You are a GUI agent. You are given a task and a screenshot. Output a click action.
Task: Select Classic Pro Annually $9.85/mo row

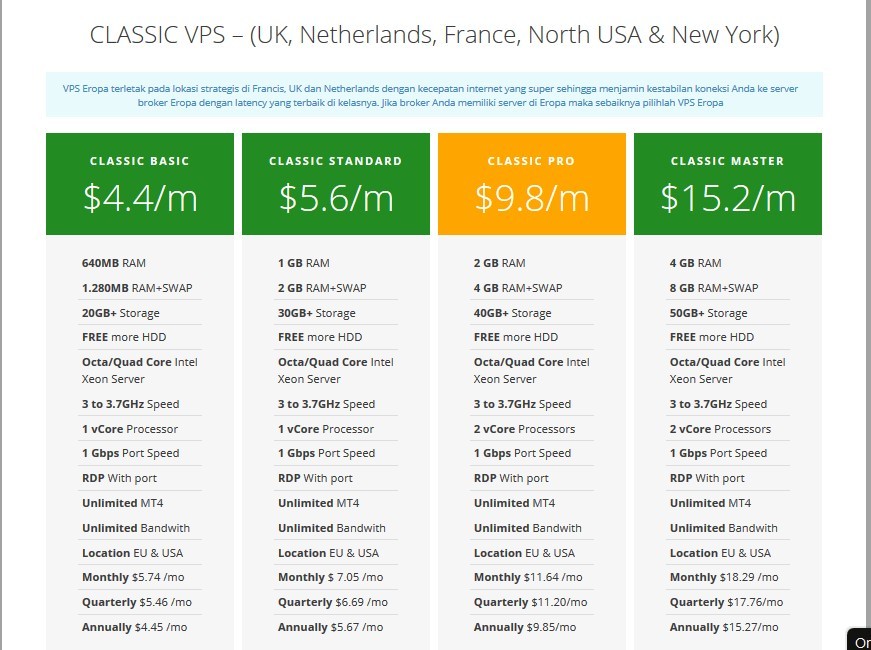pyautogui.click(x=524, y=627)
